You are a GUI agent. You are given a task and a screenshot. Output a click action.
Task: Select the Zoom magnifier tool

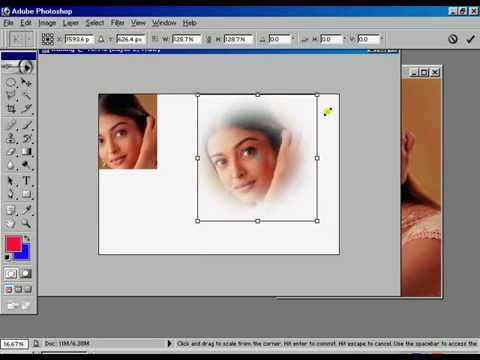point(26,223)
